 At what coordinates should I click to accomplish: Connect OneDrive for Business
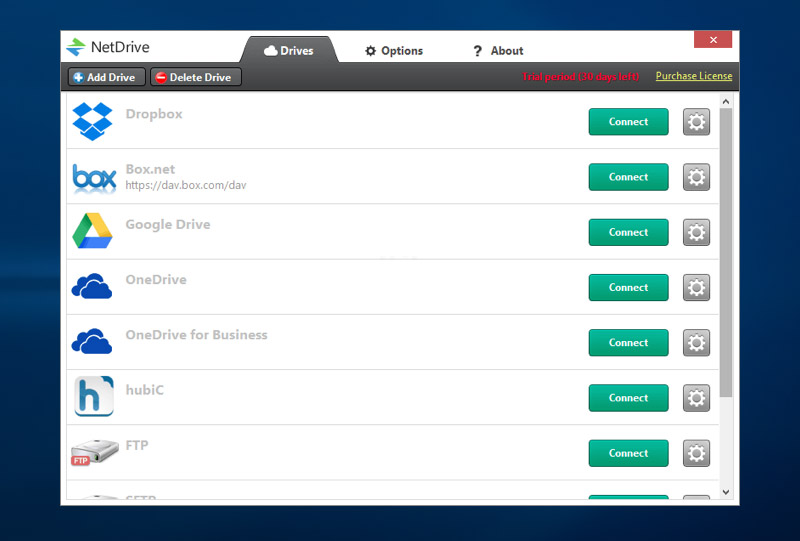point(629,342)
